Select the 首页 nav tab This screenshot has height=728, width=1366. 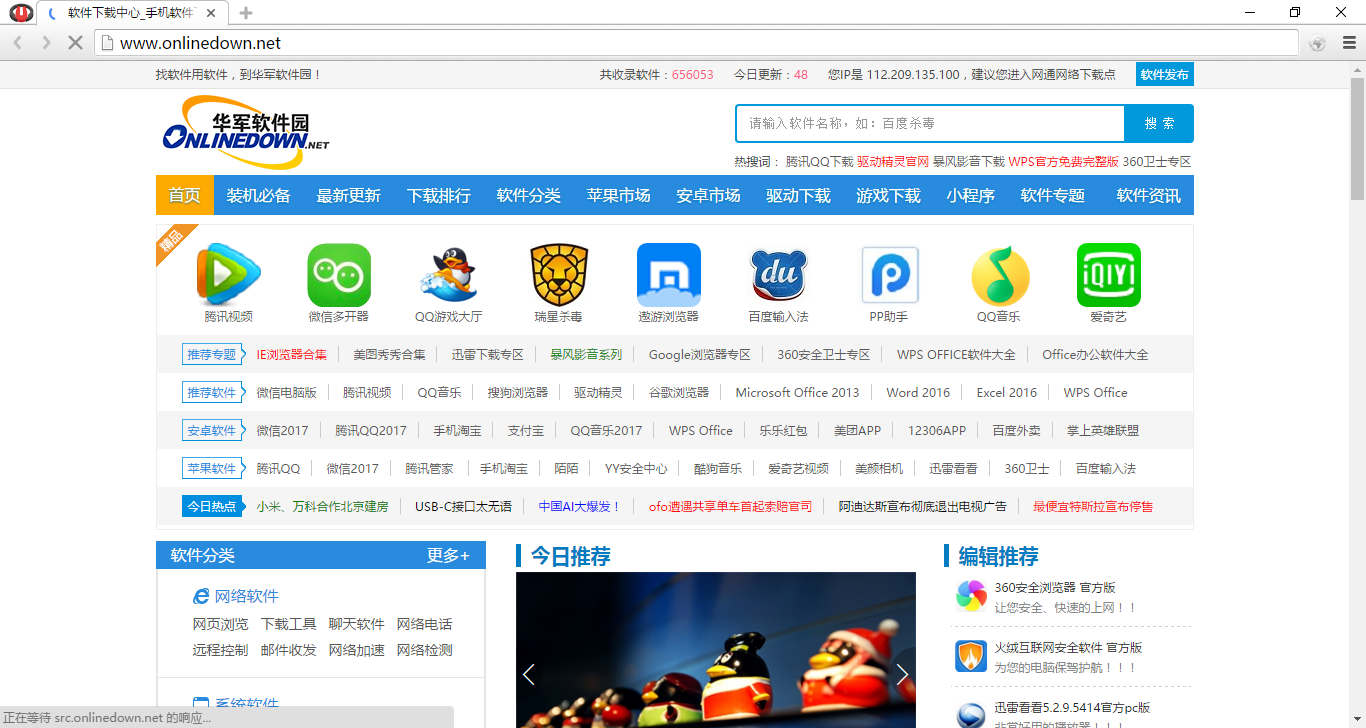(x=185, y=195)
